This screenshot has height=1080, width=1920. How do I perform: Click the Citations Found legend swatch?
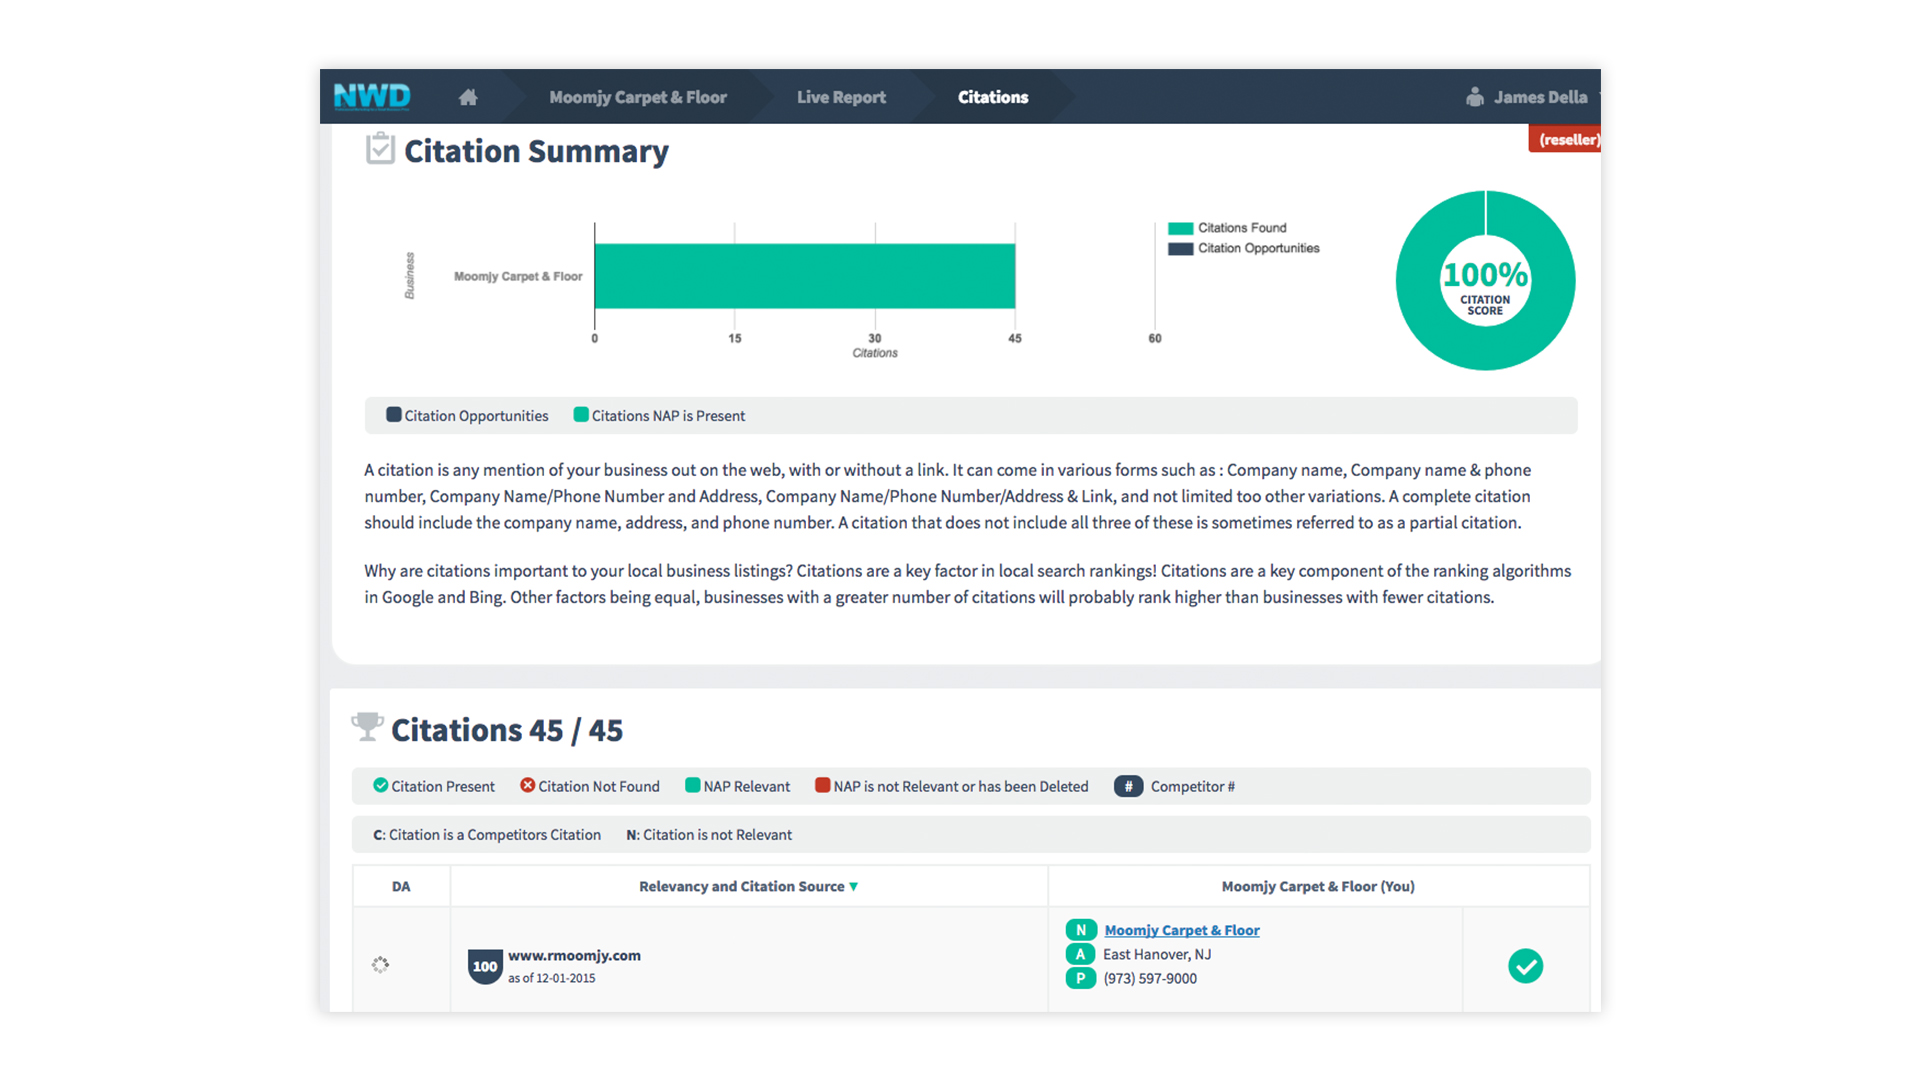pyautogui.click(x=1180, y=228)
